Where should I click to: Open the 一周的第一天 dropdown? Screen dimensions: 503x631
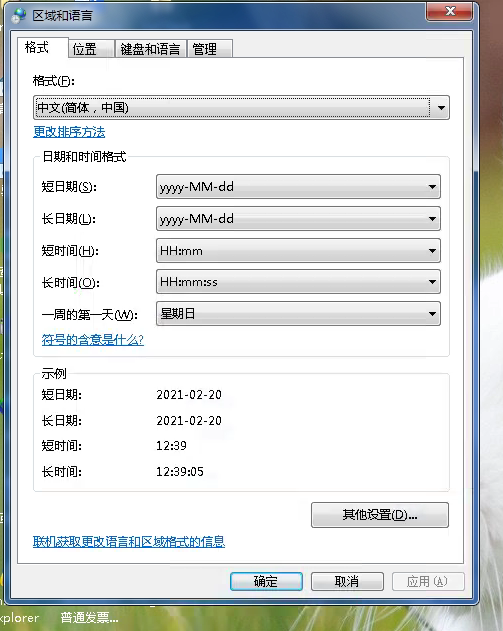298,313
